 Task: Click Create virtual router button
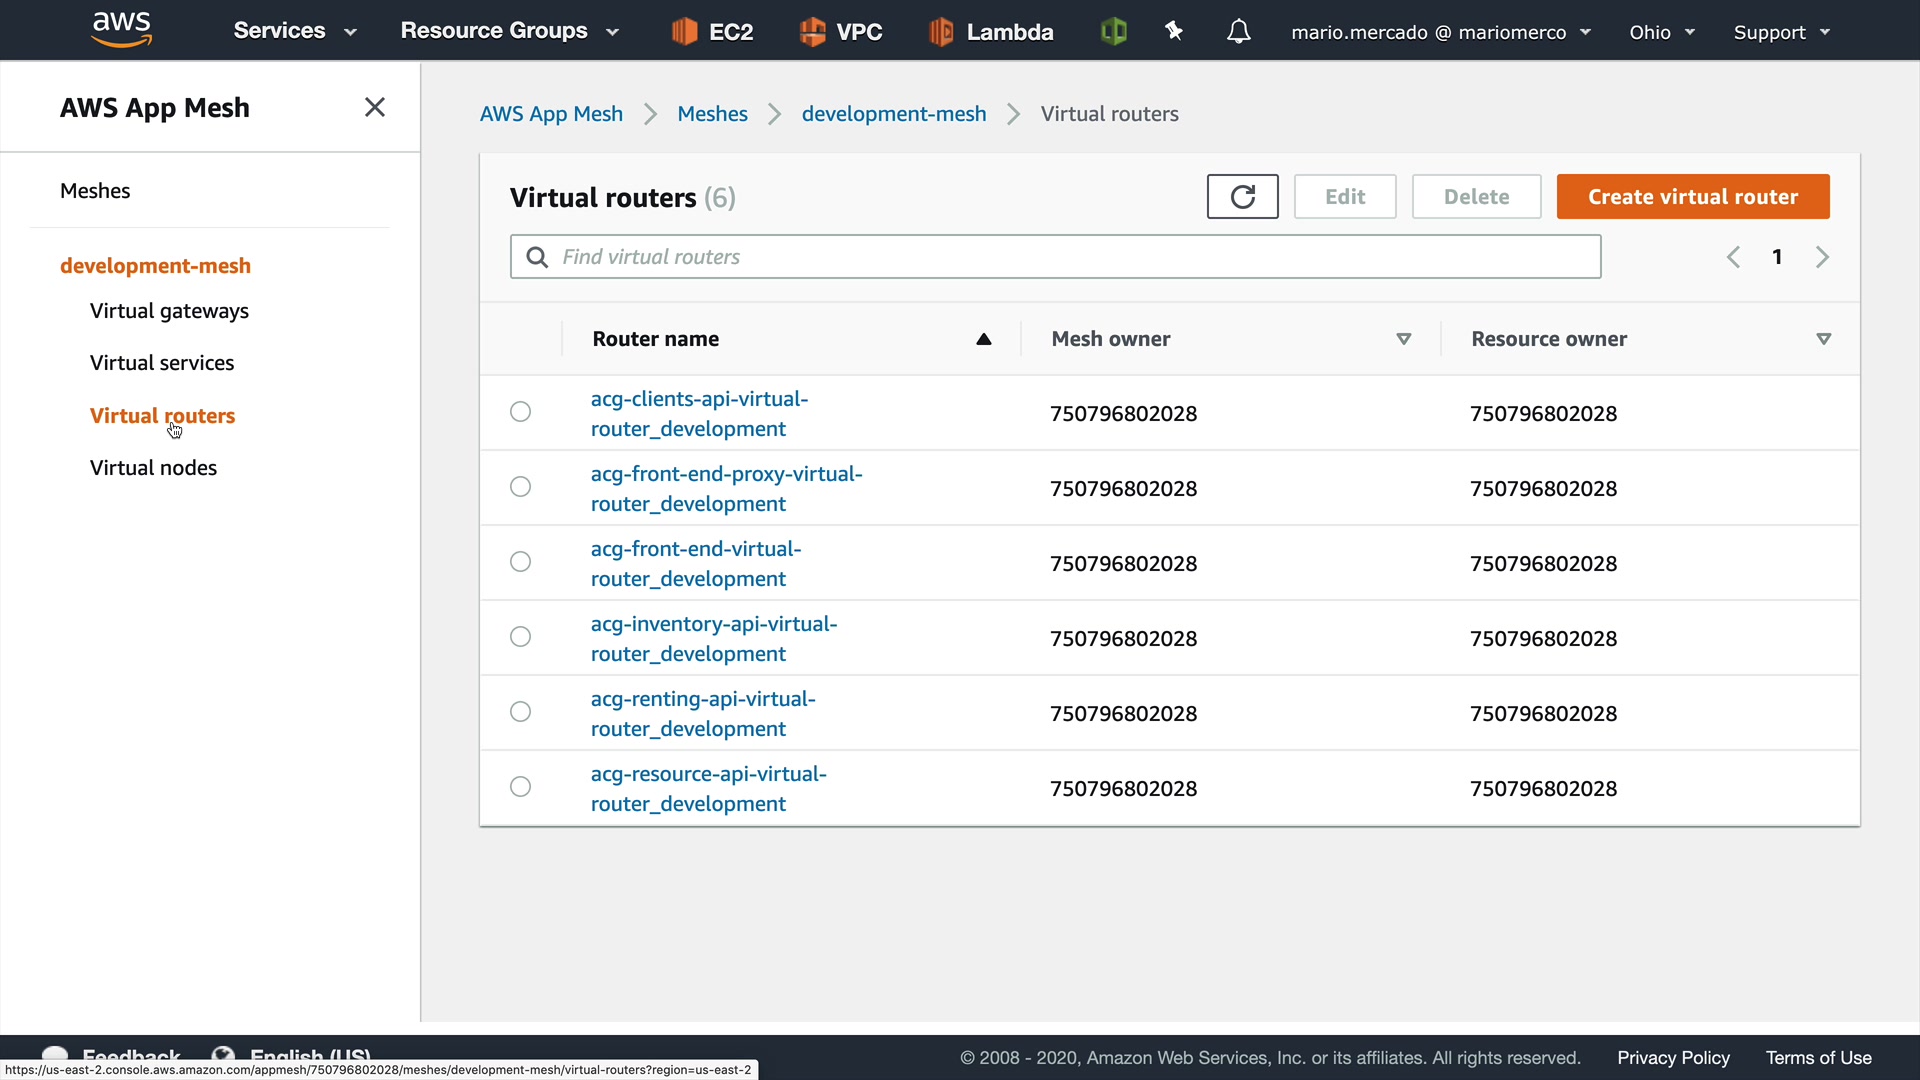point(1692,197)
